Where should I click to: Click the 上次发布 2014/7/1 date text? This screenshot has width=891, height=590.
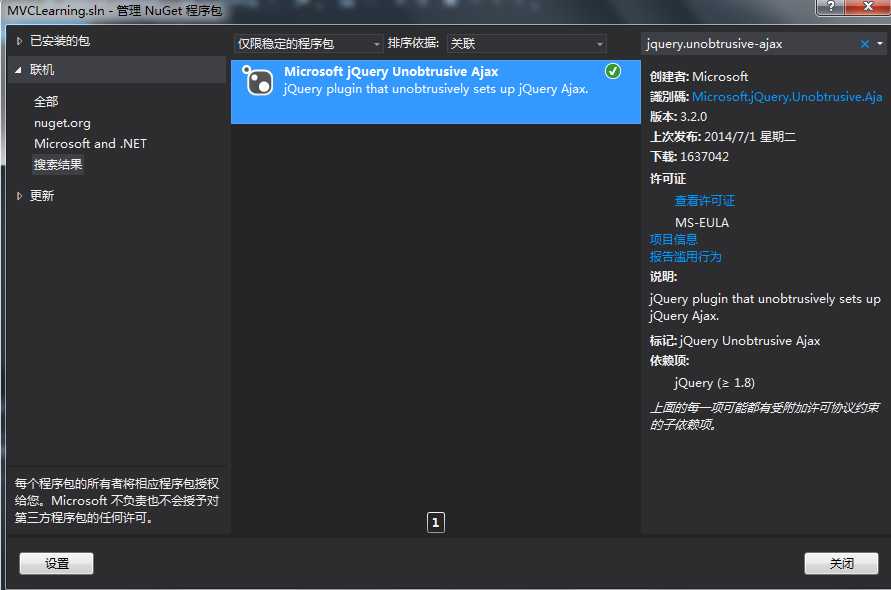click(x=723, y=136)
